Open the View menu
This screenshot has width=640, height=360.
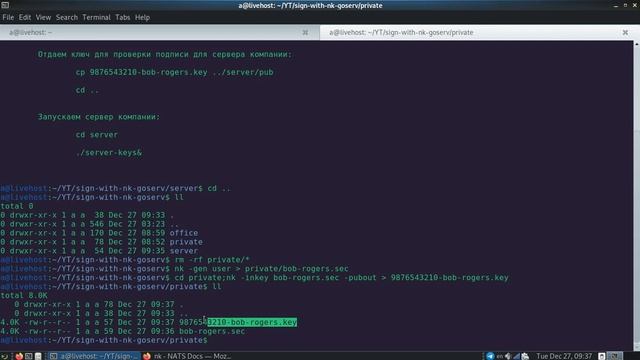pos(43,18)
